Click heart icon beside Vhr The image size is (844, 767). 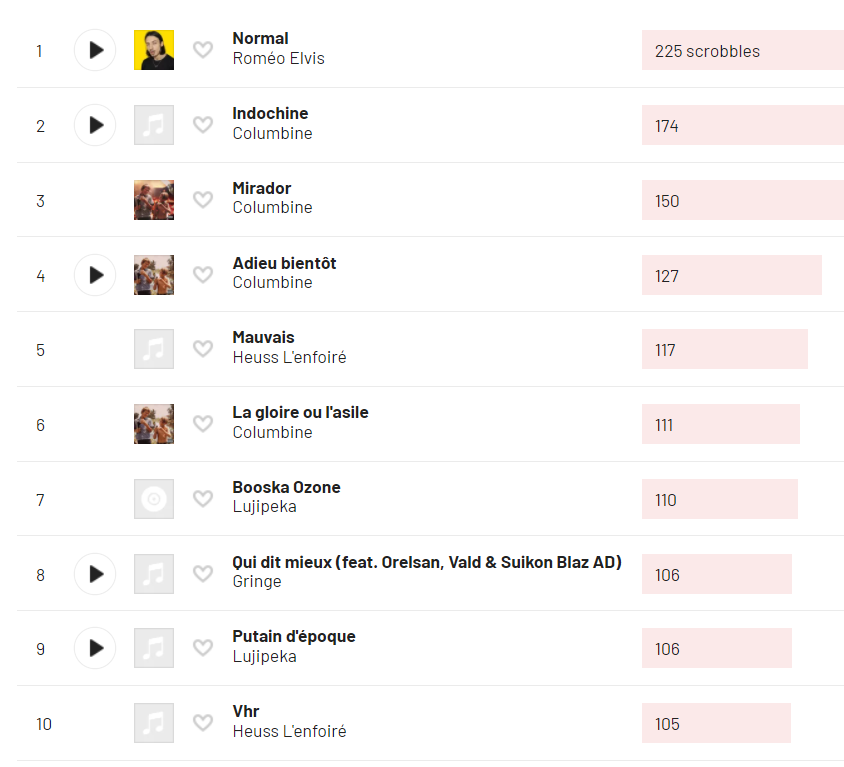coord(203,723)
